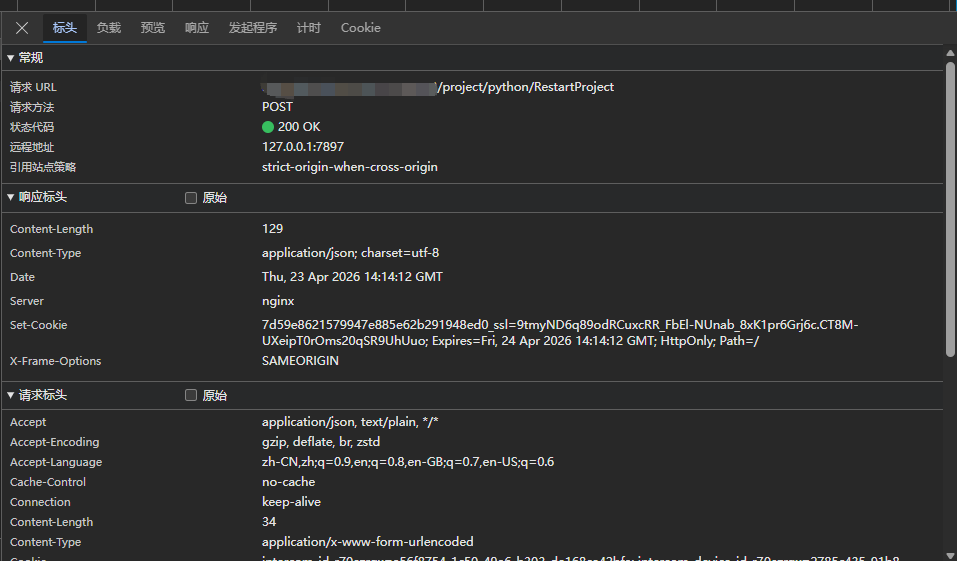The image size is (957, 561).
Task: Collapse the 常规 section
Action: point(11,58)
